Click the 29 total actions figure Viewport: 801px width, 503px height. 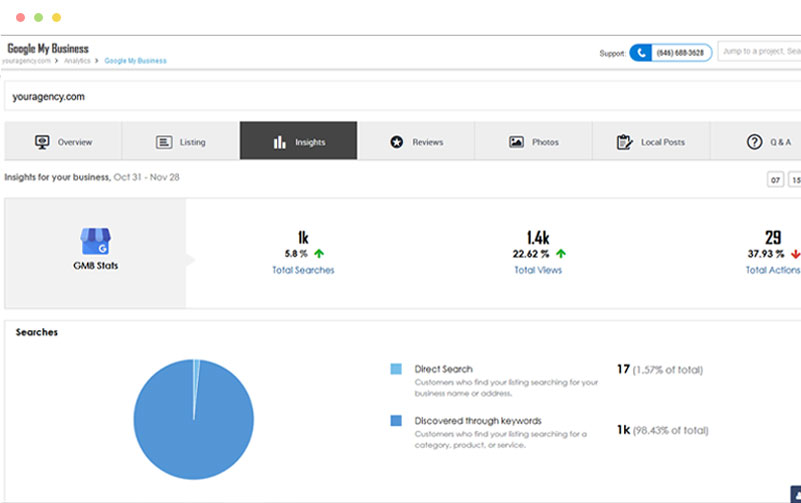point(773,237)
